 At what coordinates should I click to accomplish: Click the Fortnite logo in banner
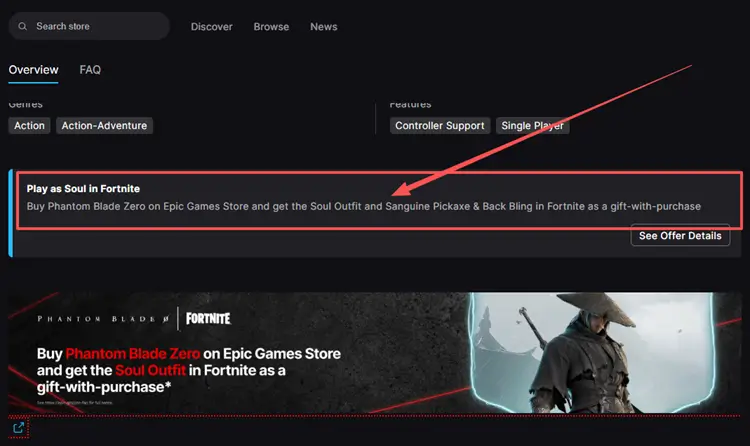tap(208, 319)
